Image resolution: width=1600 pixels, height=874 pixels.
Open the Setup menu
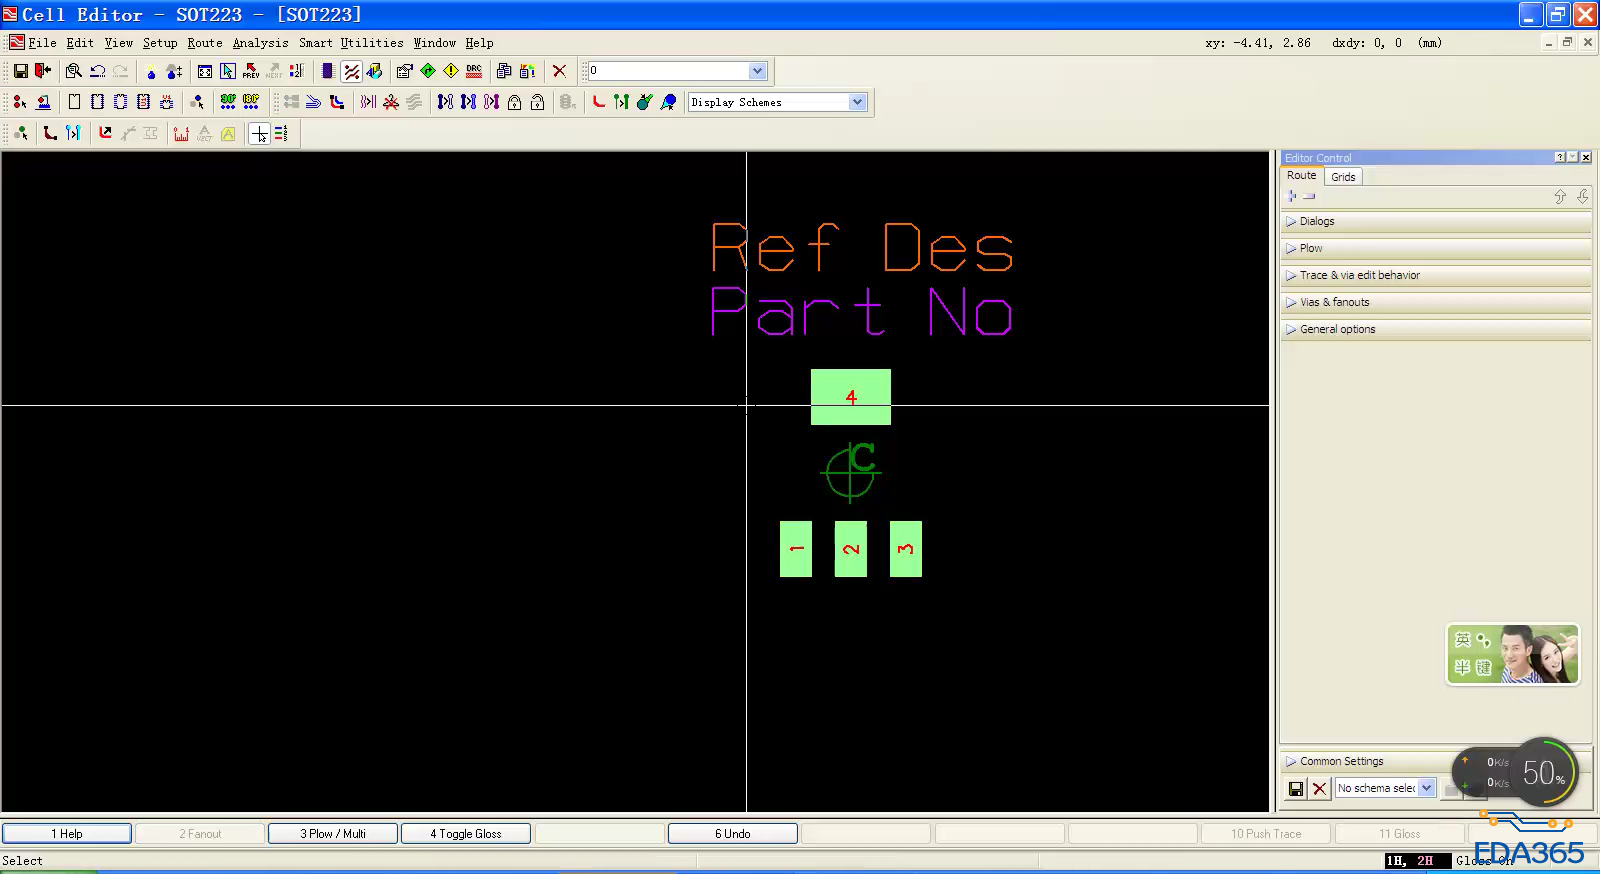(x=160, y=43)
